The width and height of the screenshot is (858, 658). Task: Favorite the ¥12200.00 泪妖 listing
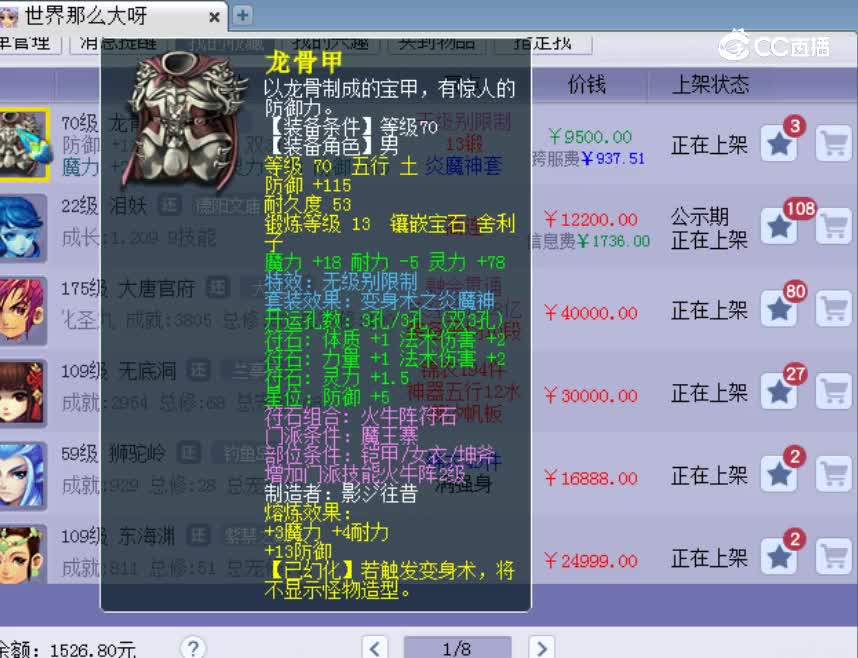(779, 226)
